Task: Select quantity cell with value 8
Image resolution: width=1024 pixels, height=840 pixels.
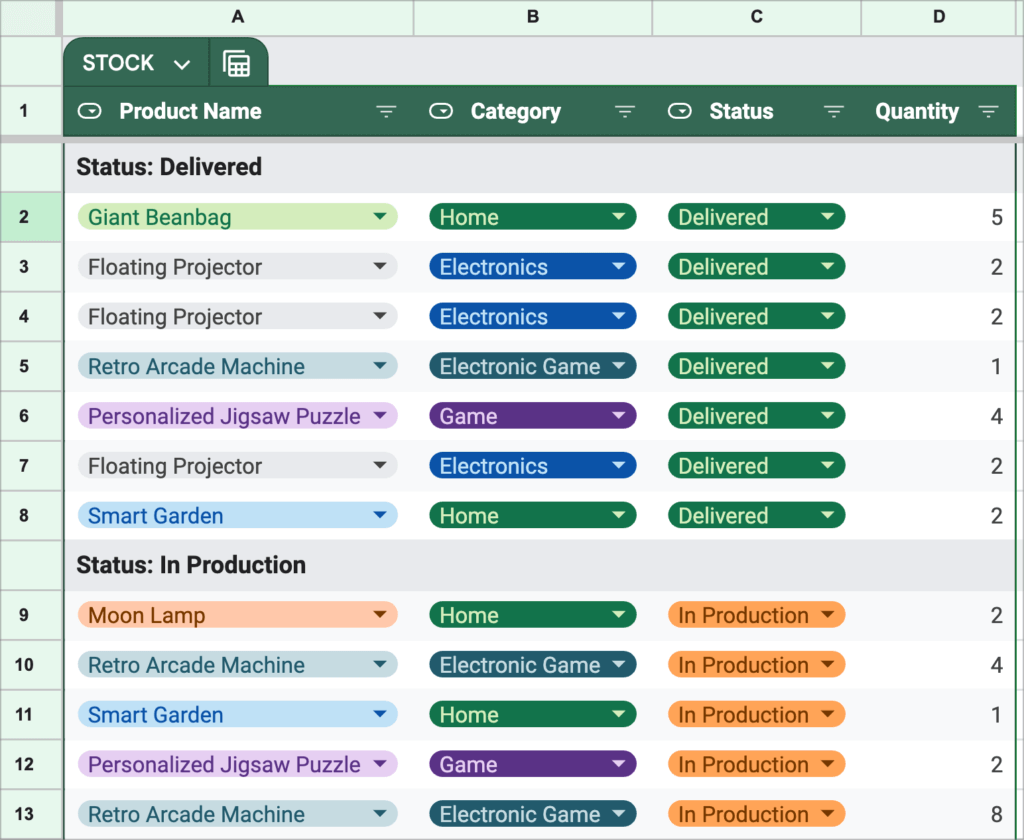Action: [938, 814]
